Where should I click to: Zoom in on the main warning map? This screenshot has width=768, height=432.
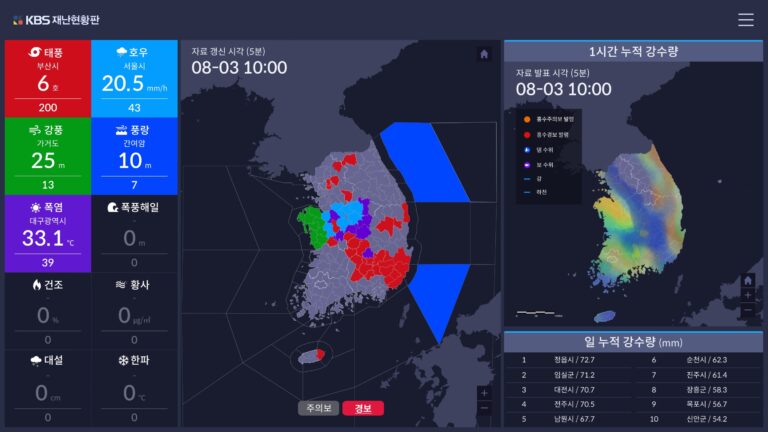pyautogui.click(x=484, y=393)
